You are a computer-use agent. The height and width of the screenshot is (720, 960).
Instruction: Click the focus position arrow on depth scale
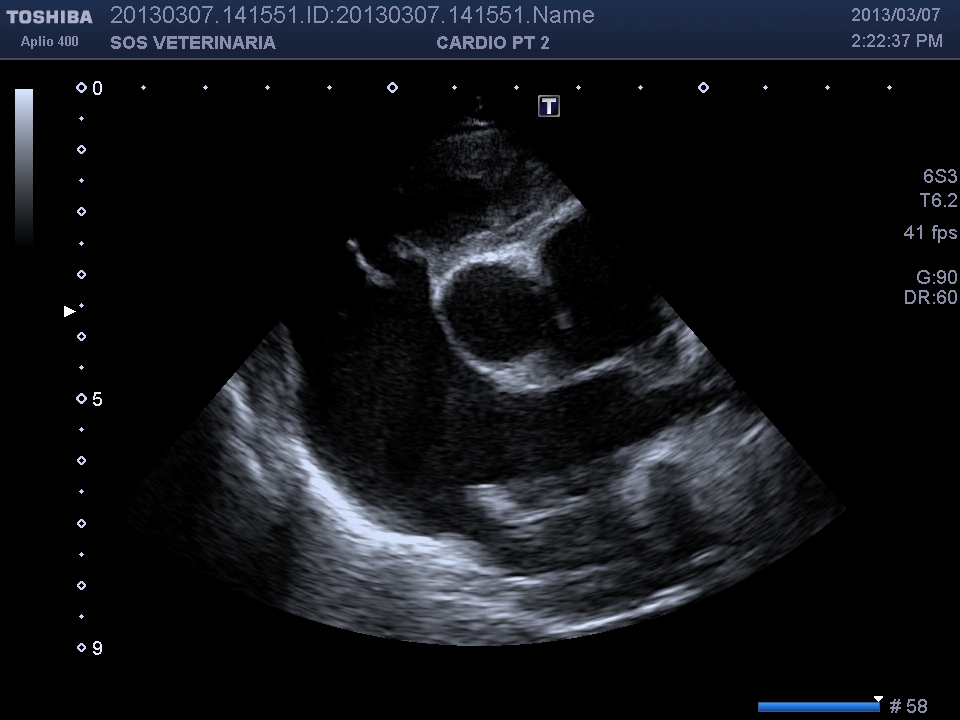69,312
